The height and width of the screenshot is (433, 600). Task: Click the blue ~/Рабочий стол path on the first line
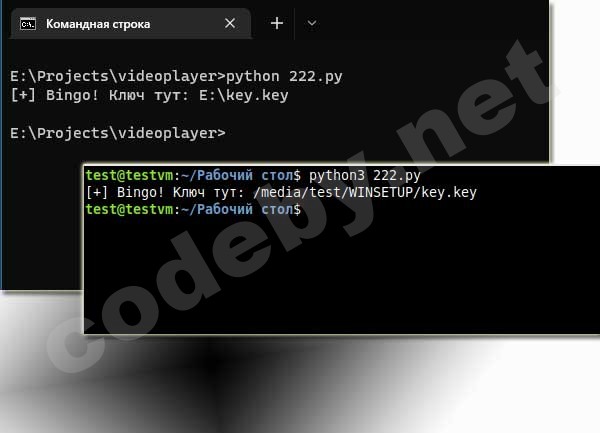pos(236,176)
